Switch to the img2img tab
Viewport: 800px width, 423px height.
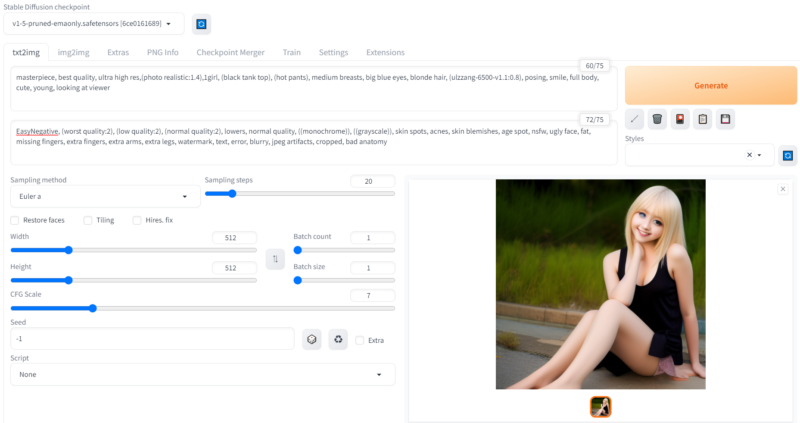point(73,53)
